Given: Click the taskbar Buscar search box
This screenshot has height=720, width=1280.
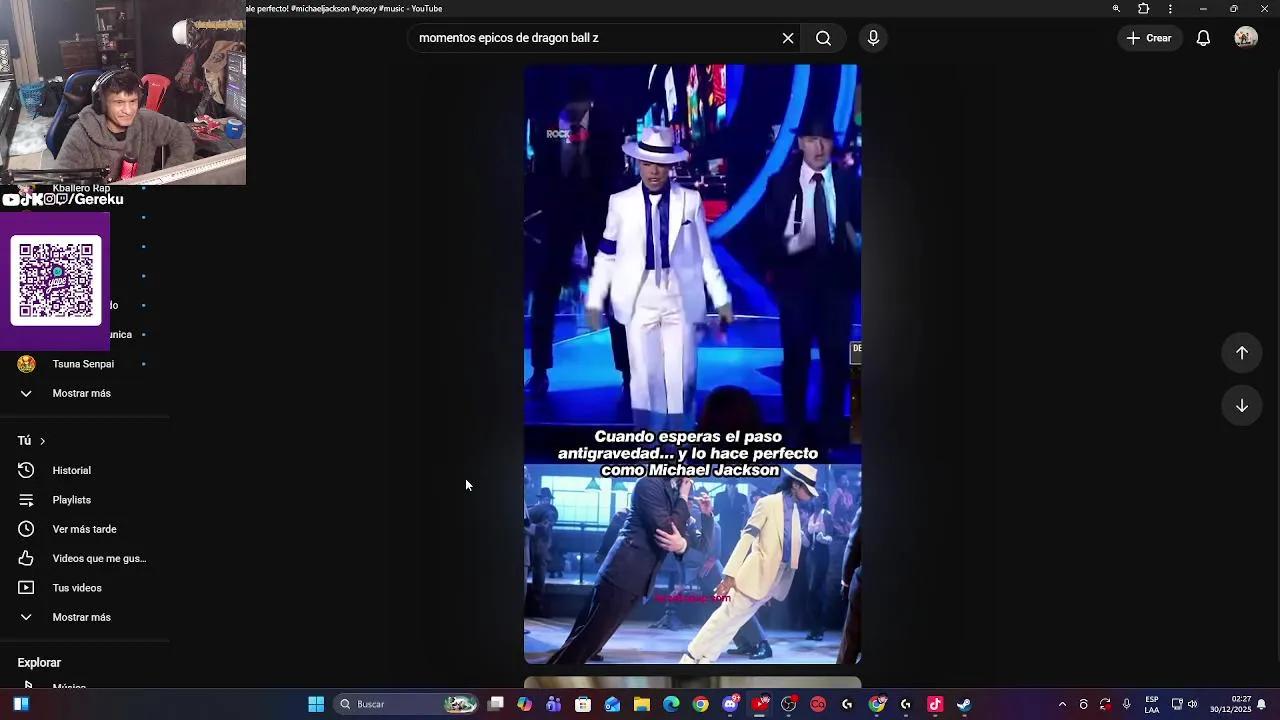Looking at the screenshot, I should (x=405, y=704).
